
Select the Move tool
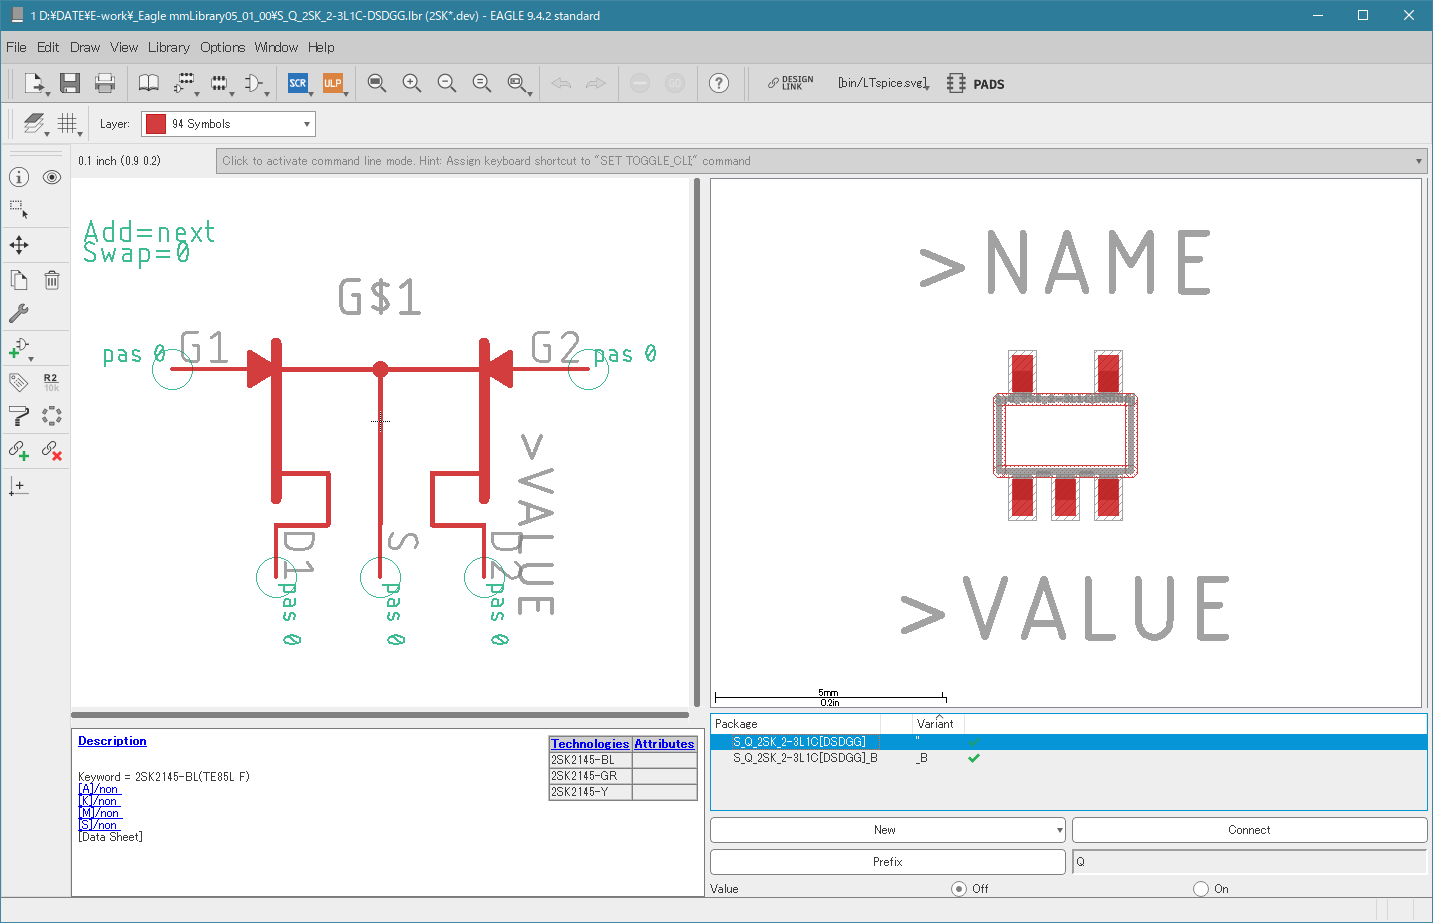pos(19,245)
